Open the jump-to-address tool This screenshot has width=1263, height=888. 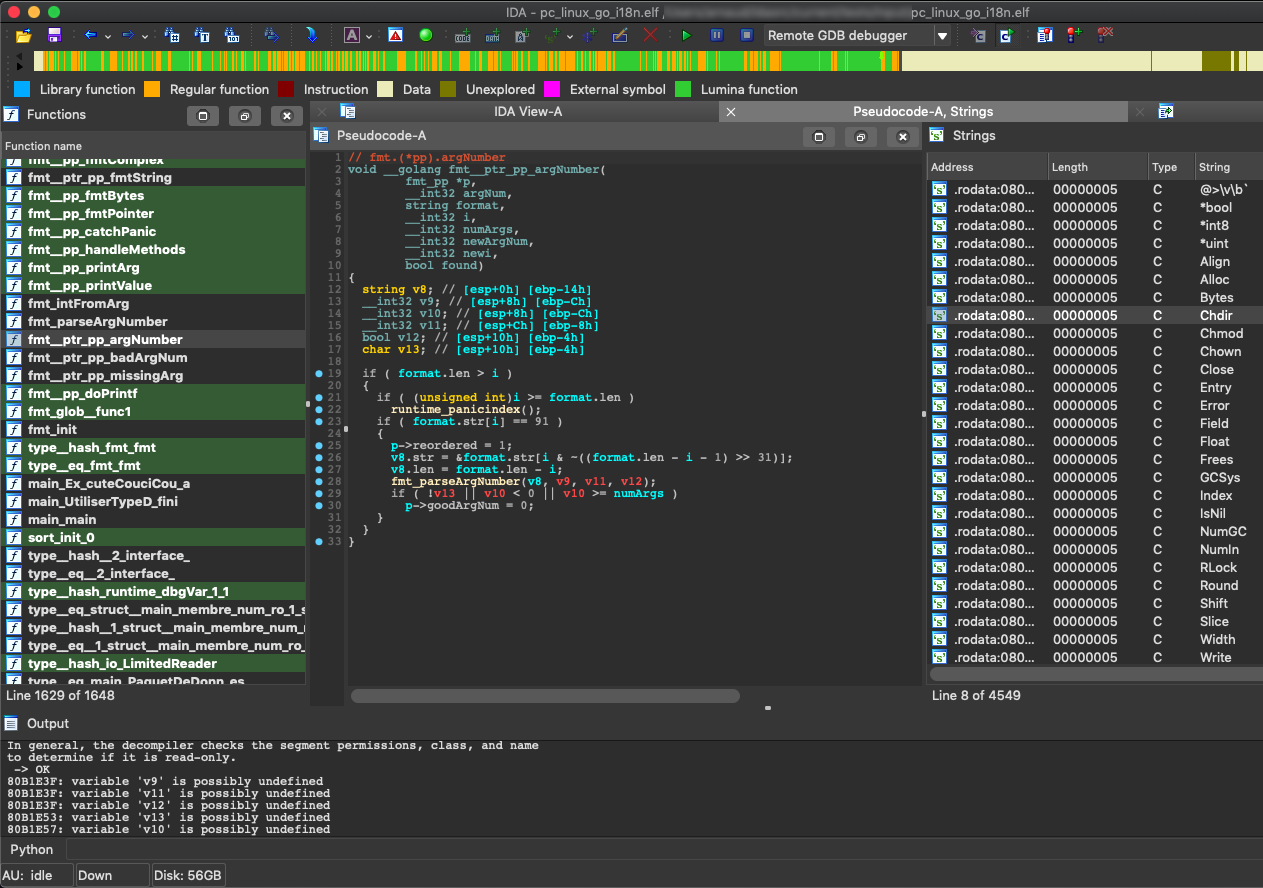172,34
